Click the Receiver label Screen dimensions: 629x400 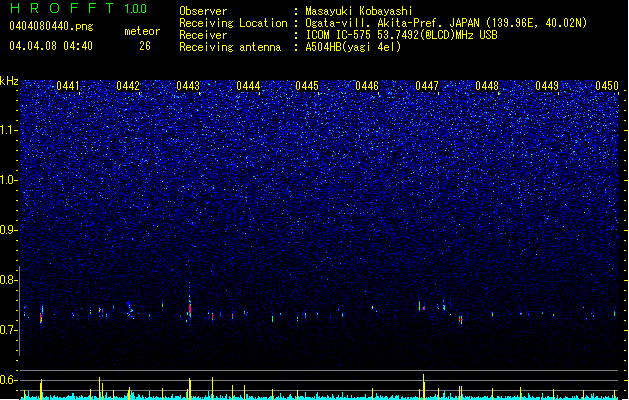pos(203,35)
